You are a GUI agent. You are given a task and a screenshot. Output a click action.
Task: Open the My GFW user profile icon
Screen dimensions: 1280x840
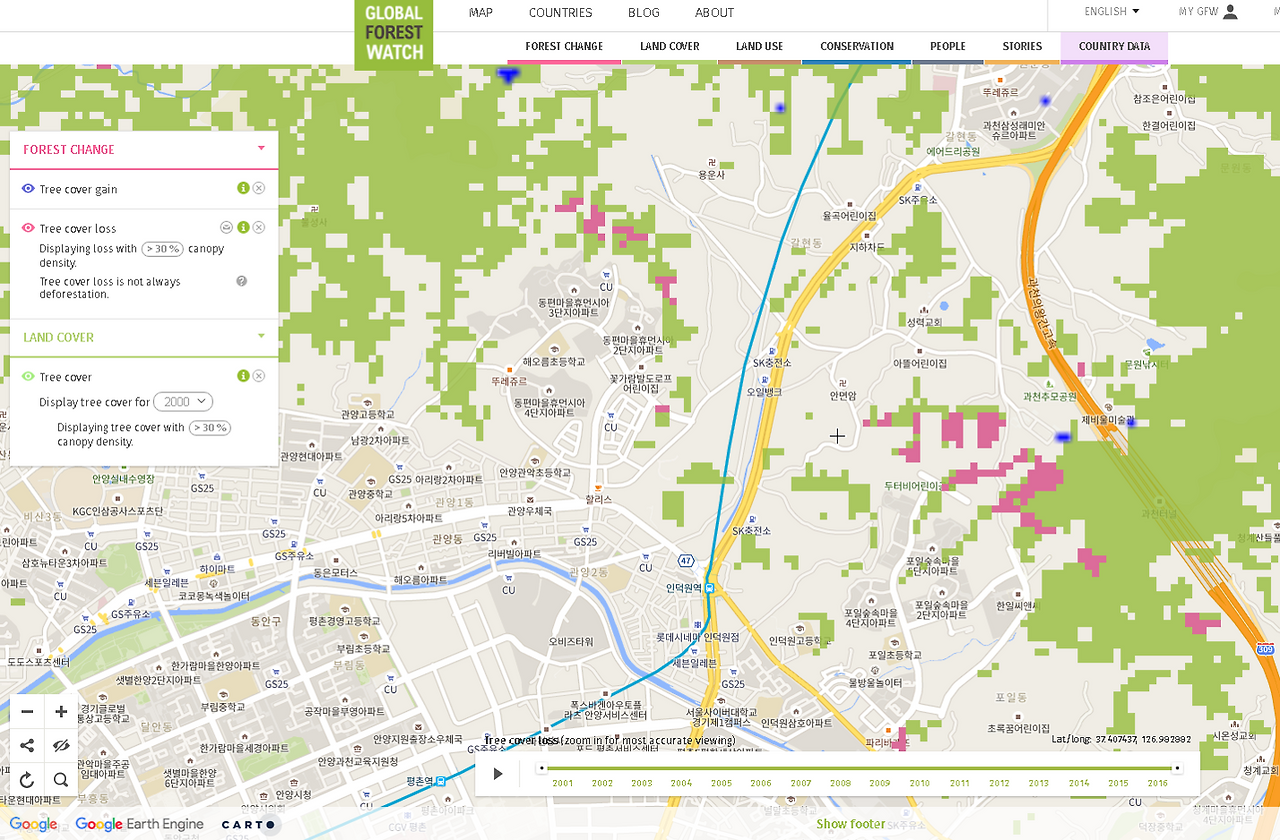[1231, 12]
